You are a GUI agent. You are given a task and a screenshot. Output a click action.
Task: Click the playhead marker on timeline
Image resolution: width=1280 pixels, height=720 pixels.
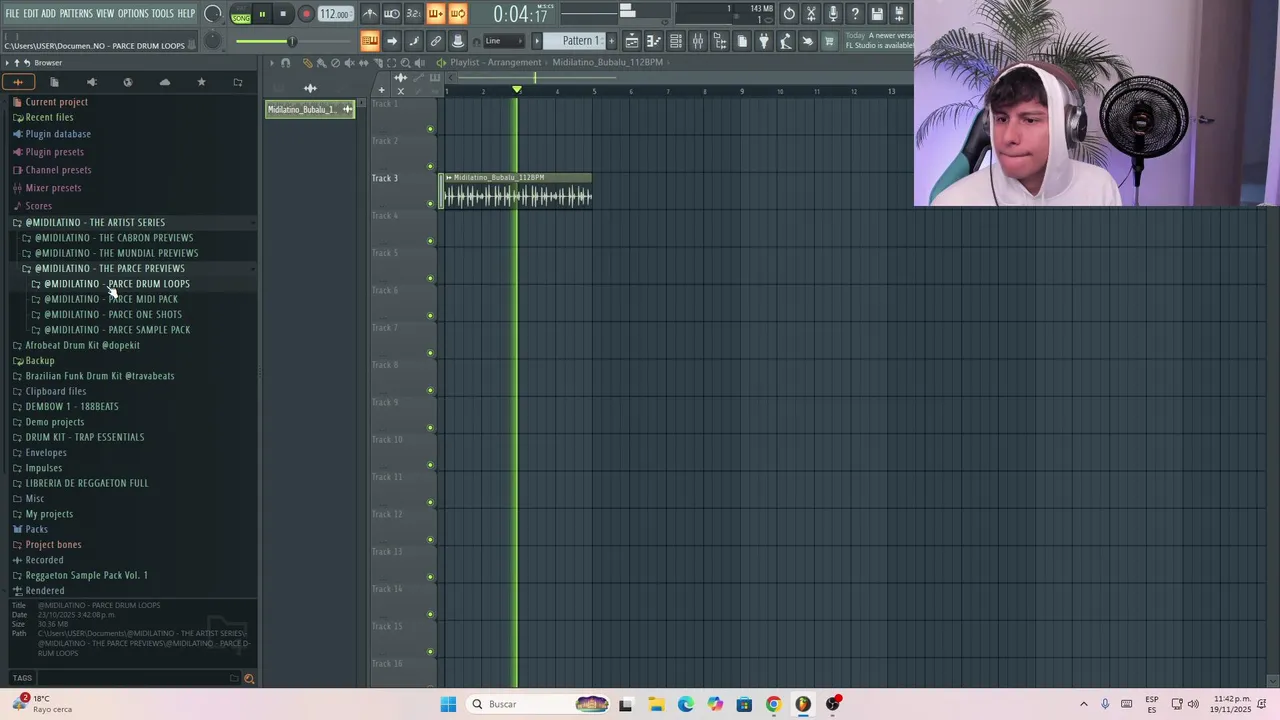(517, 90)
